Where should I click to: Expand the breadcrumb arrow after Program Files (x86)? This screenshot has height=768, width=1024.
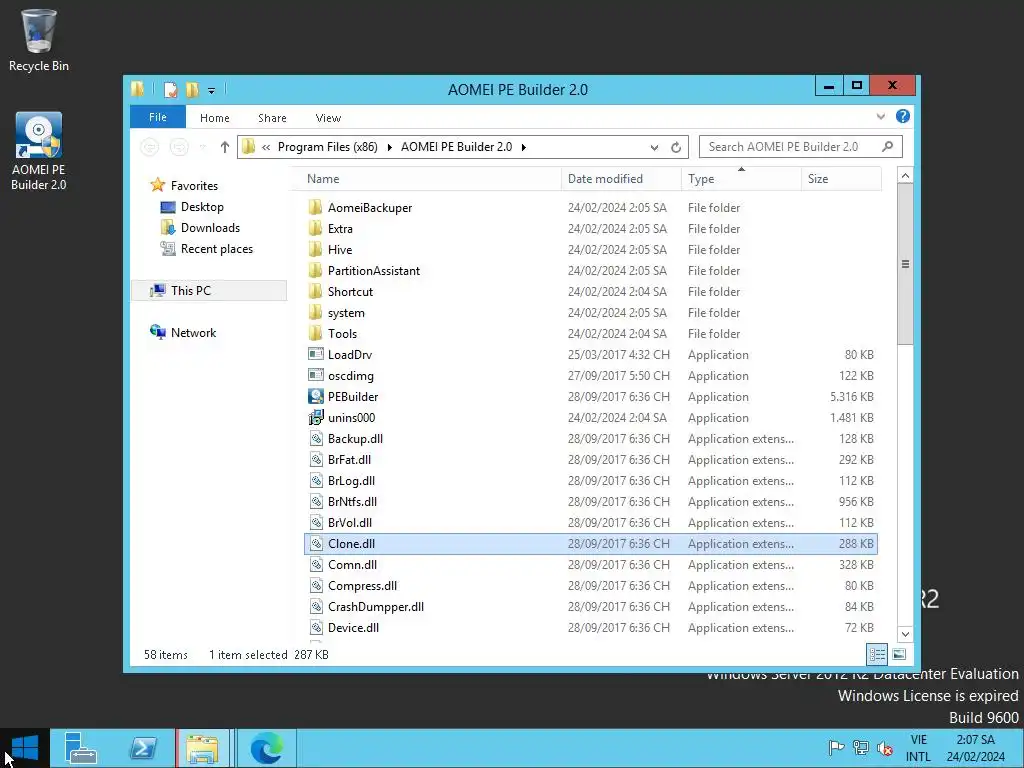tap(389, 148)
